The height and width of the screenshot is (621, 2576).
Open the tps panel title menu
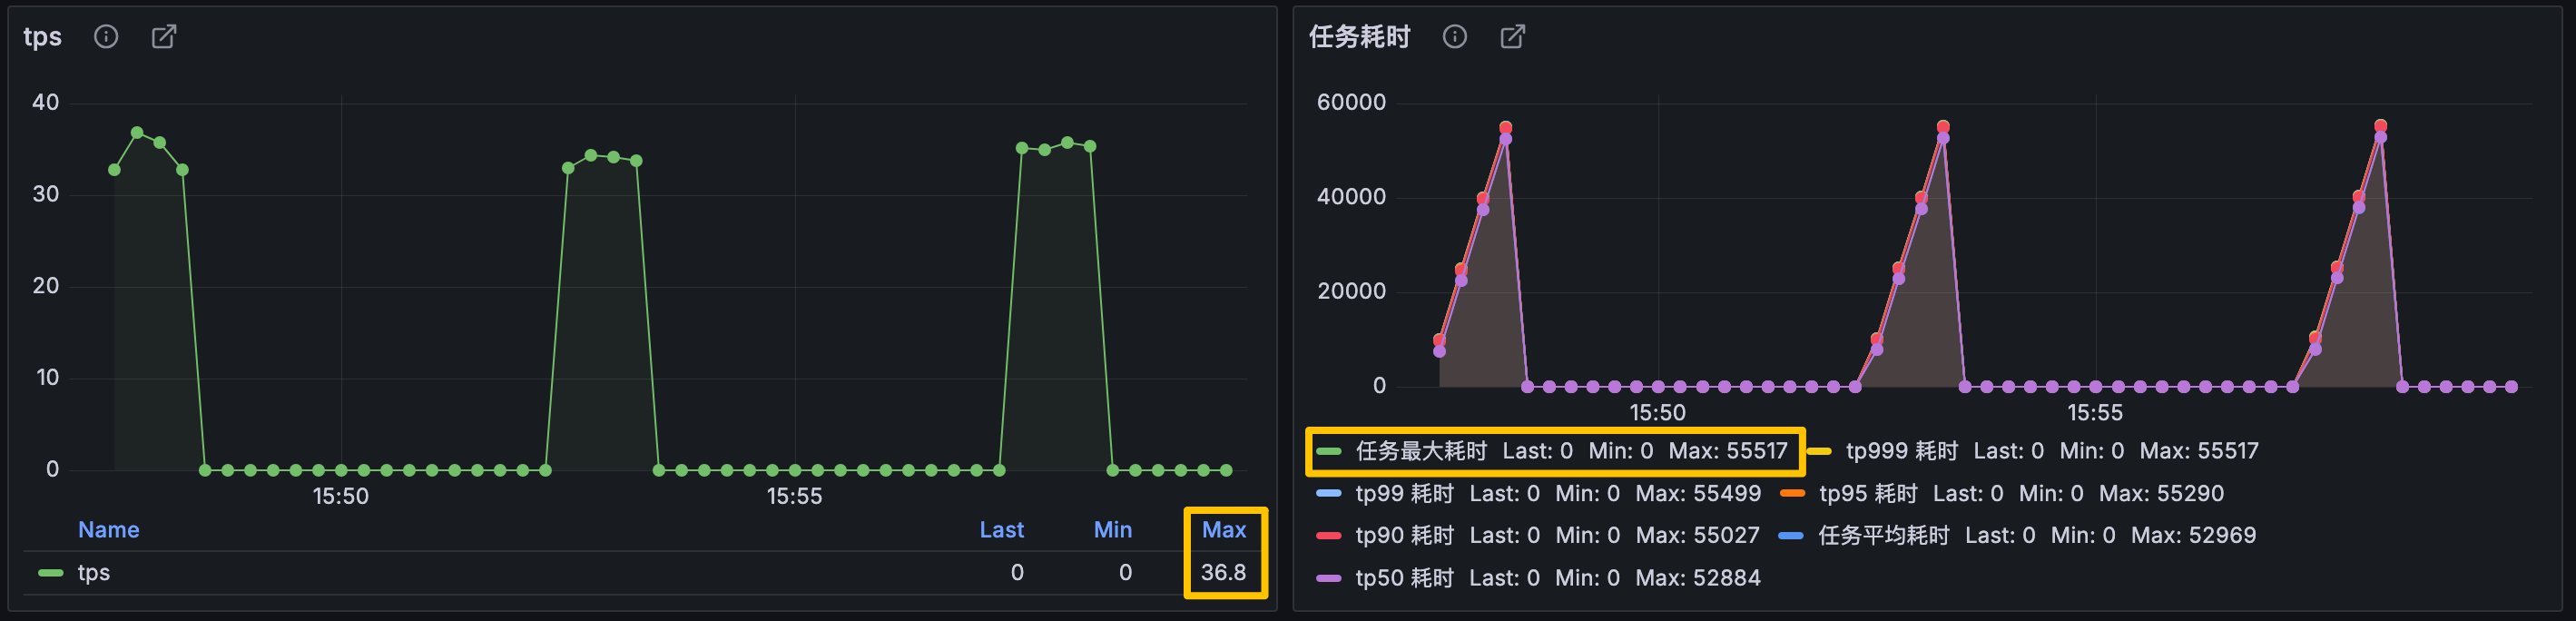click(43, 37)
